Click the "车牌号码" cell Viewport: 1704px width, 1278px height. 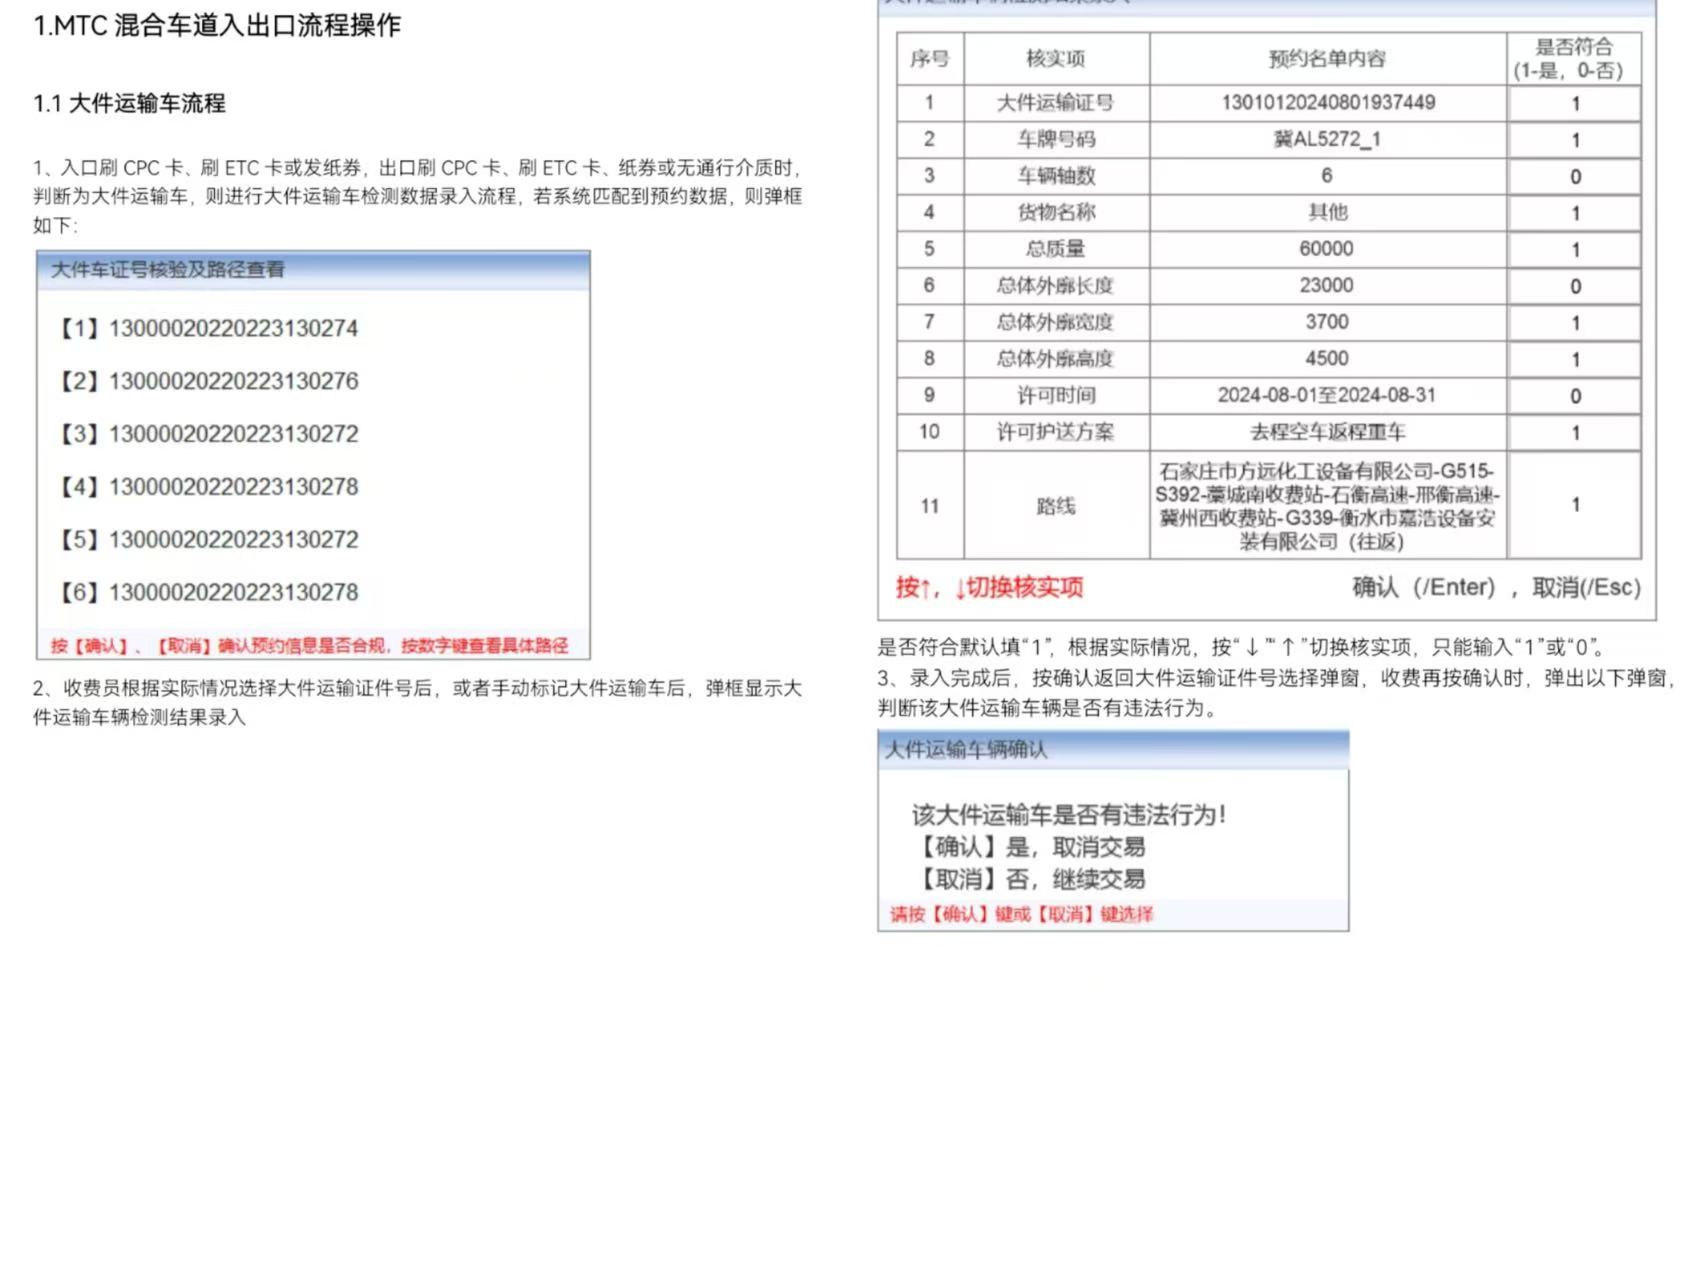click(1055, 140)
